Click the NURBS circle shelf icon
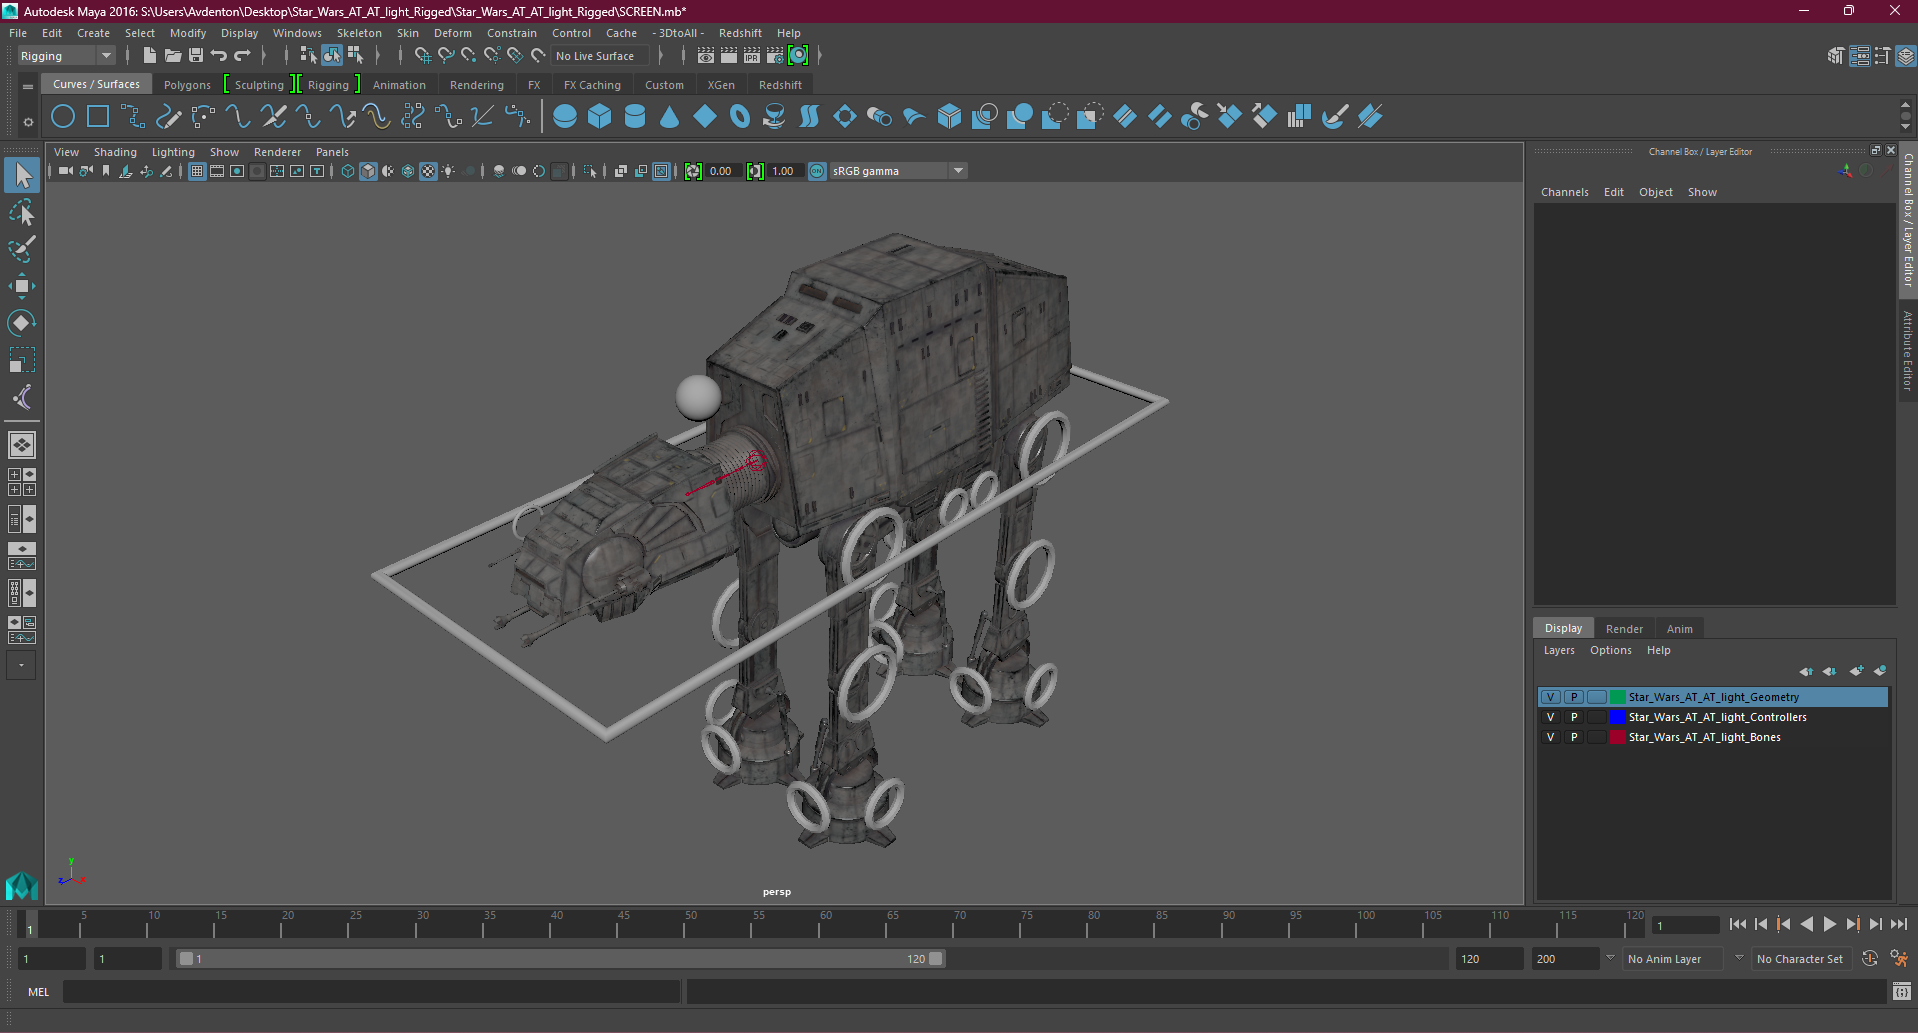The width and height of the screenshot is (1918, 1033). tap(63, 117)
